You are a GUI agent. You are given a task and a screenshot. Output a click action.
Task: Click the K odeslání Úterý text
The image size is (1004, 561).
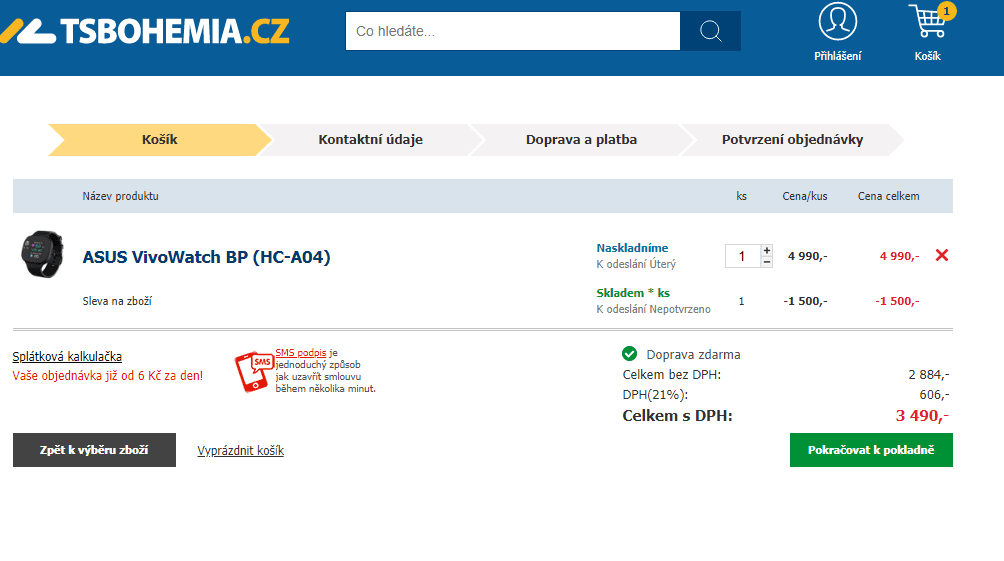pyautogui.click(x=636, y=264)
